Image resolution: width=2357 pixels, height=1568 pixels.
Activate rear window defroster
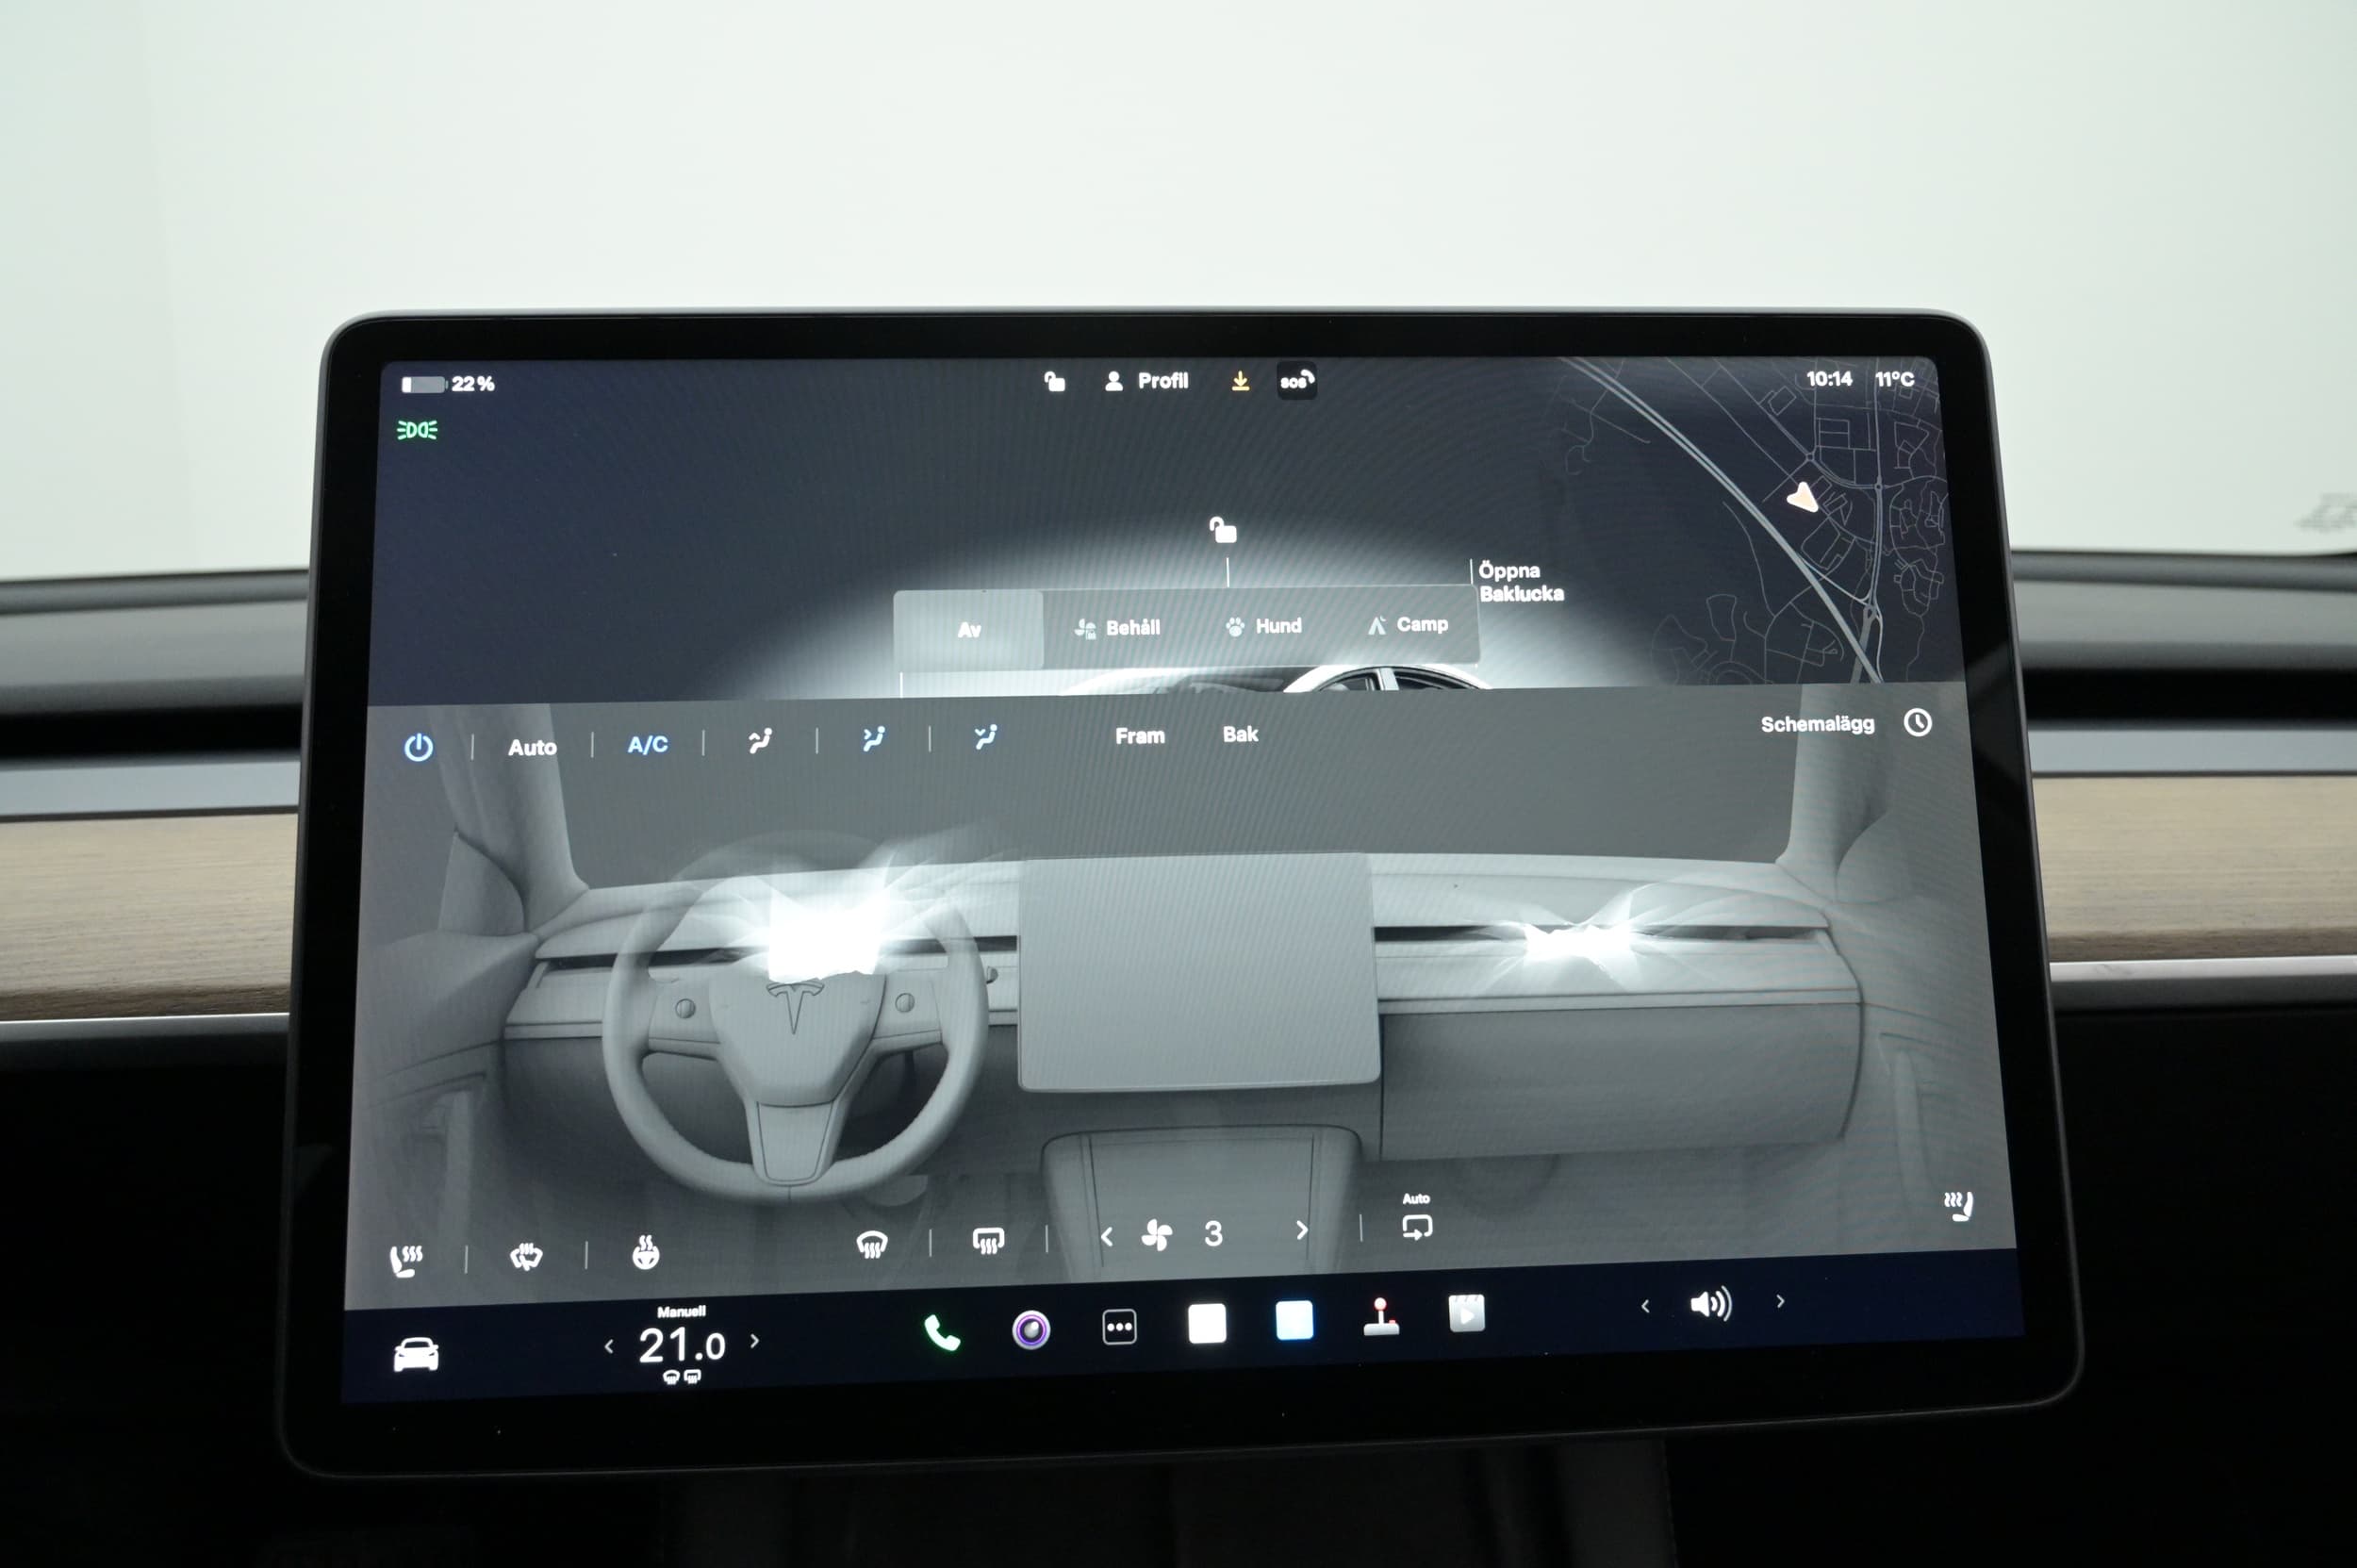(x=988, y=1241)
